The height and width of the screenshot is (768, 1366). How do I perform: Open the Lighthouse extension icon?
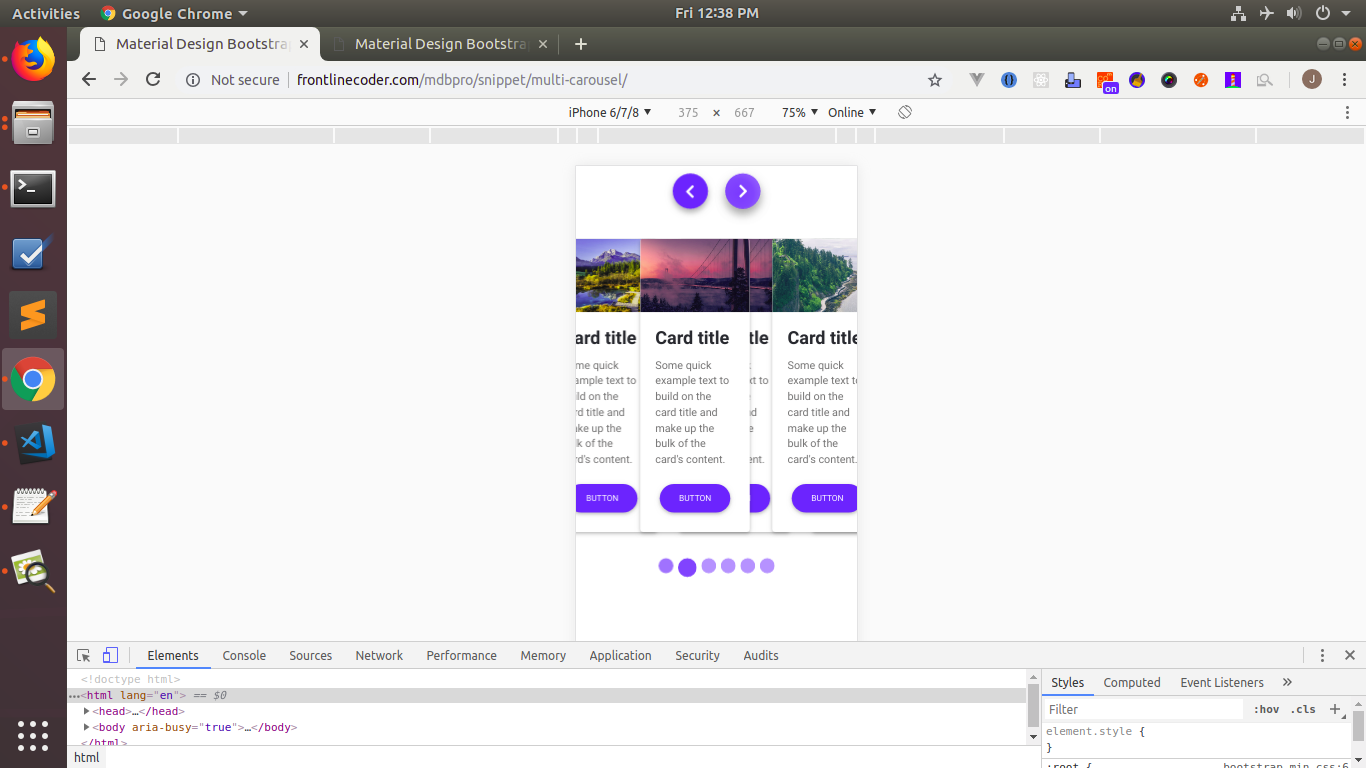tap(1233, 80)
